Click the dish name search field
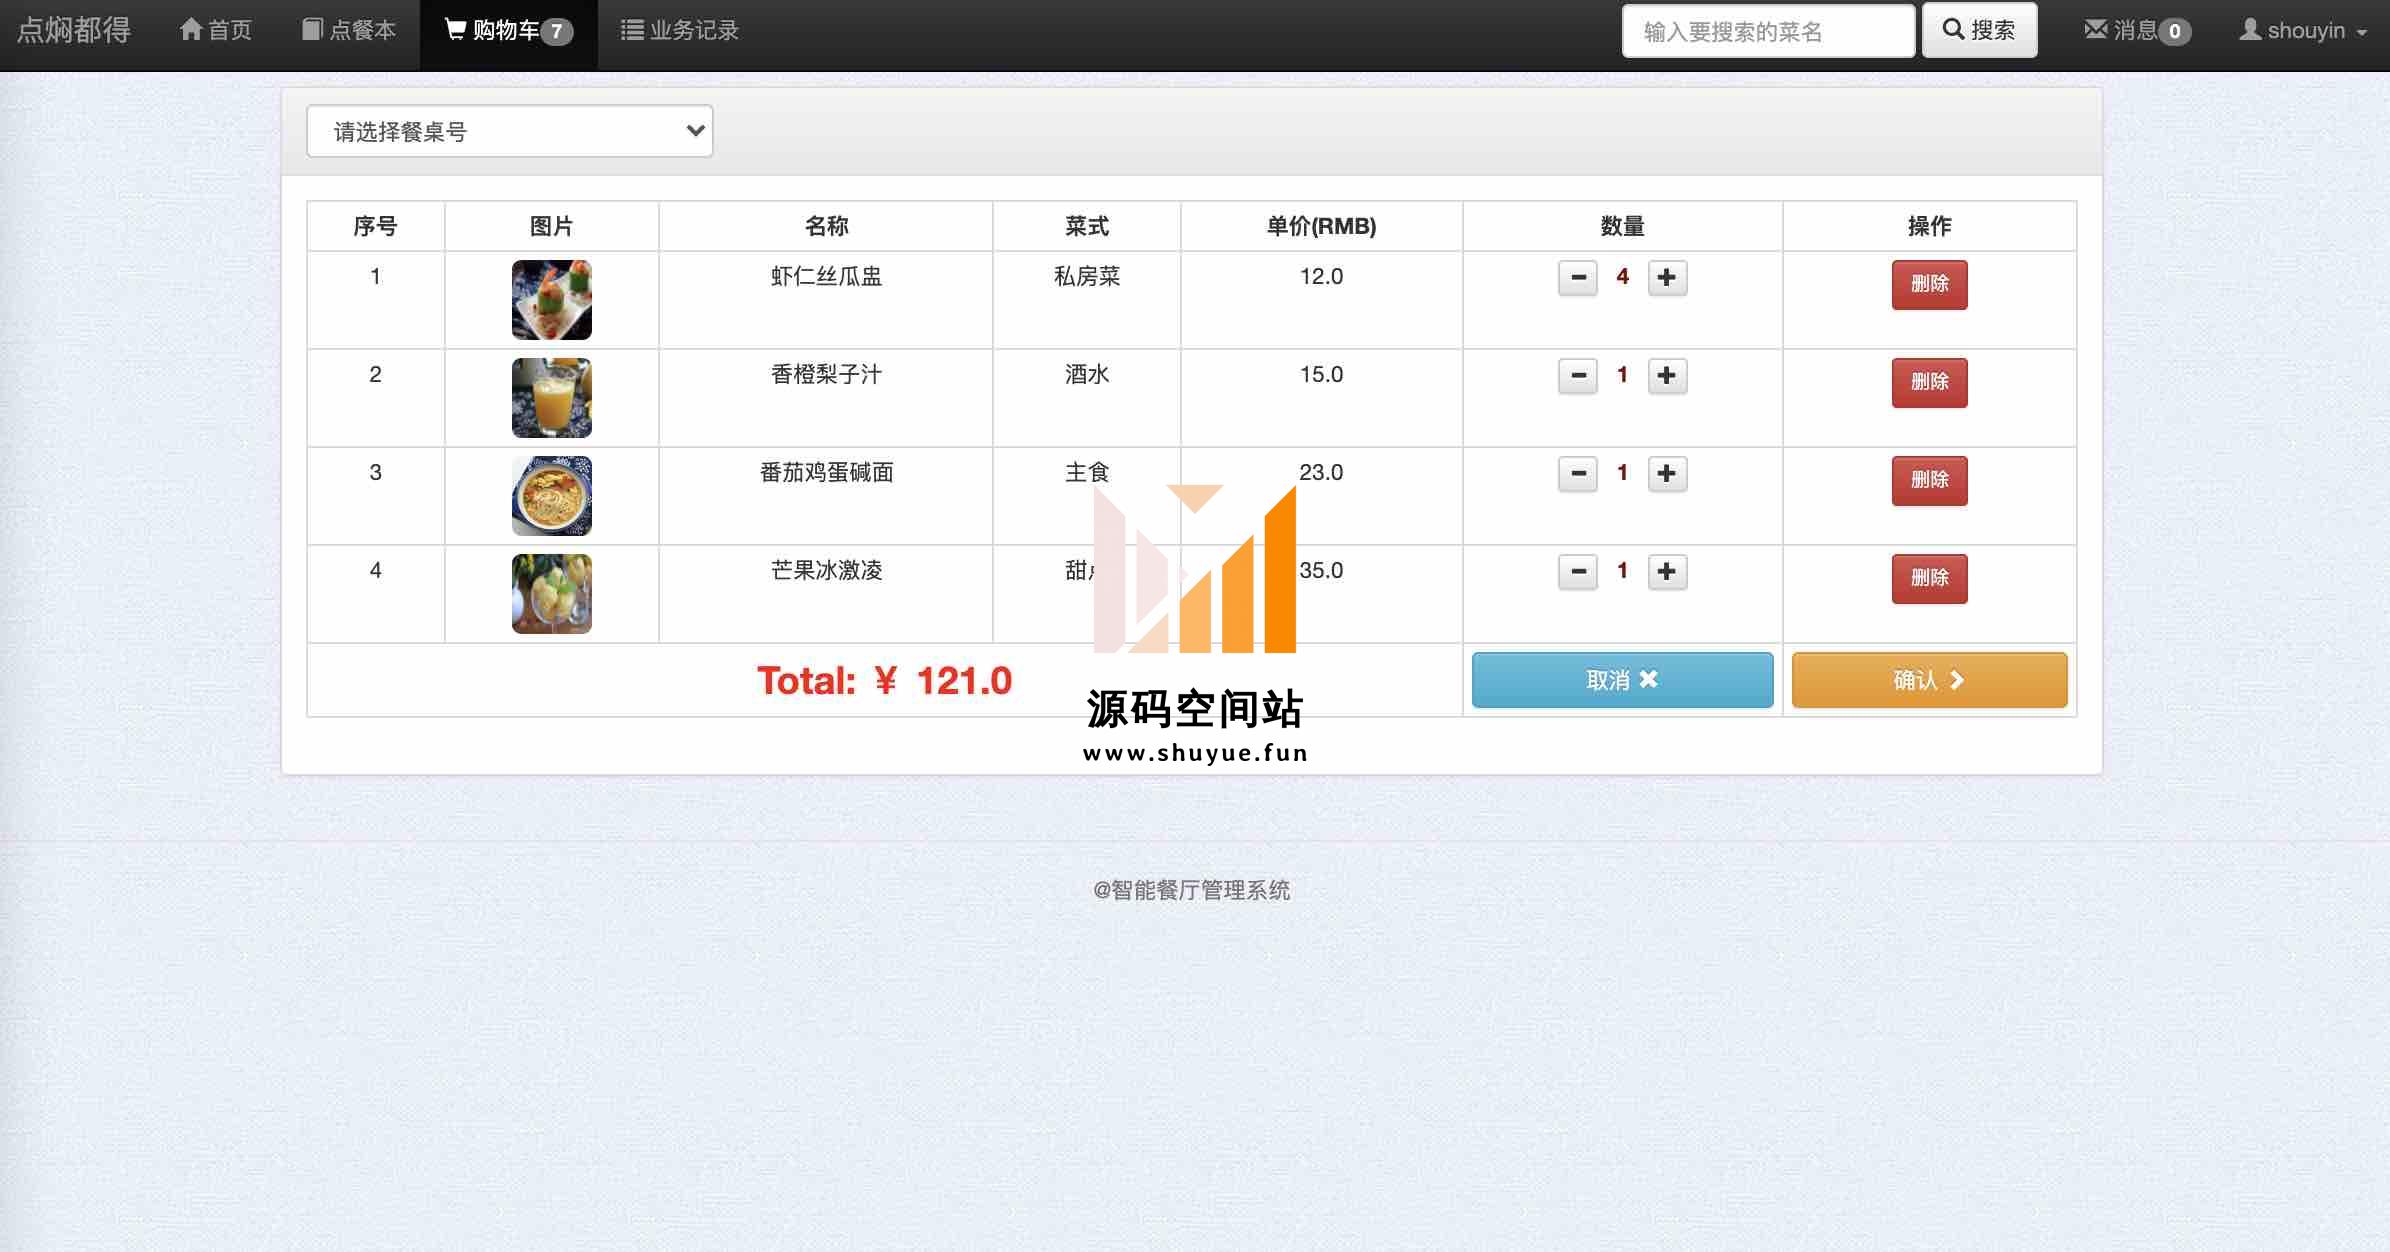This screenshot has height=1252, width=2390. coord(1768,31)
